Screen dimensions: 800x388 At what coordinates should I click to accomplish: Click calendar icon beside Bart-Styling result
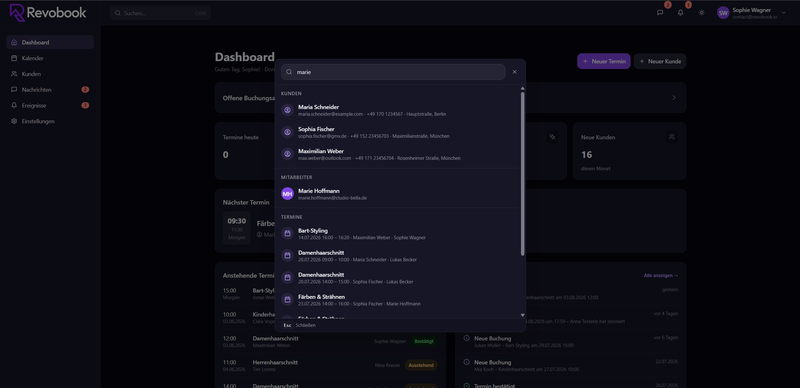[x=287, y=234]
